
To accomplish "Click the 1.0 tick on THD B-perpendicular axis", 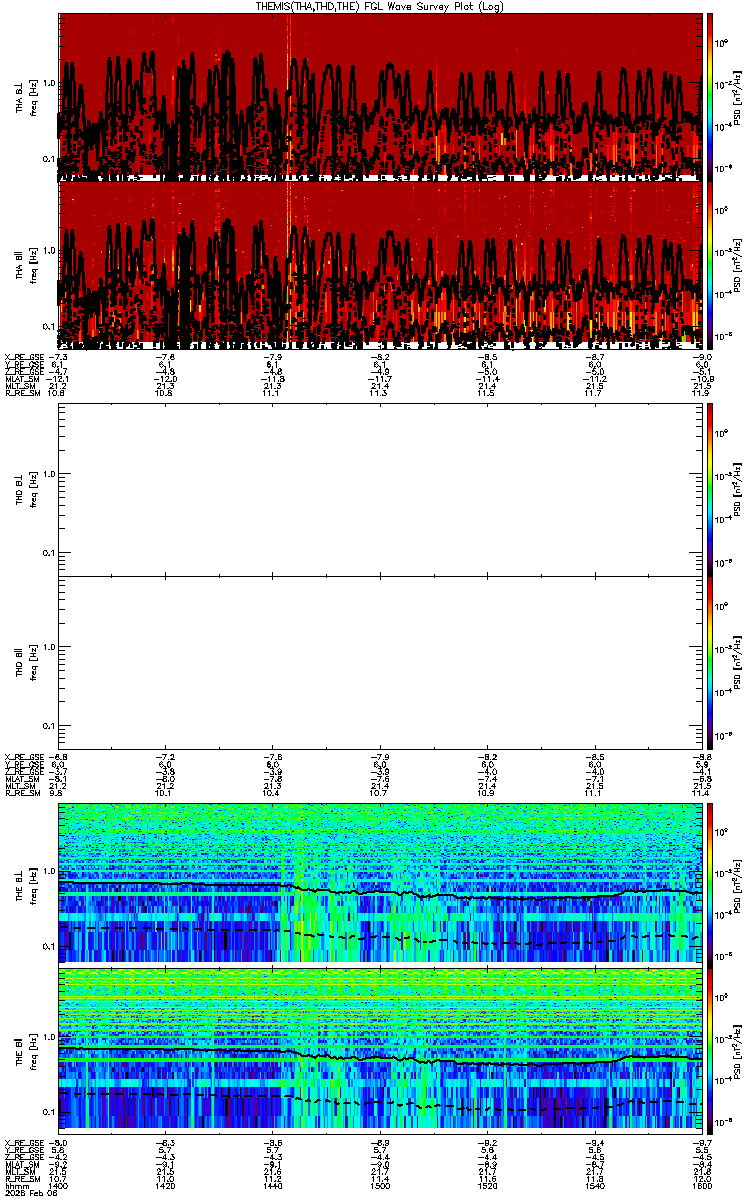I will [x=49, y=474].
